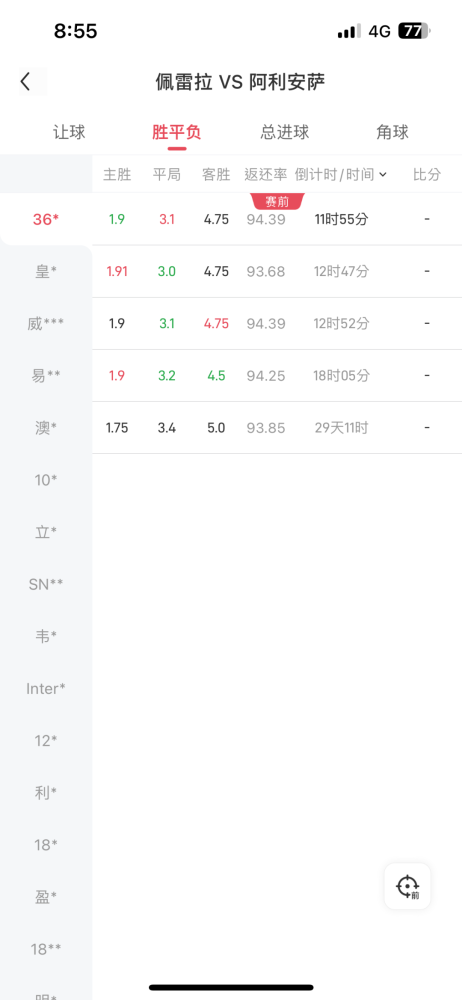Select SN** in the company sidebar

coord(46,584)
